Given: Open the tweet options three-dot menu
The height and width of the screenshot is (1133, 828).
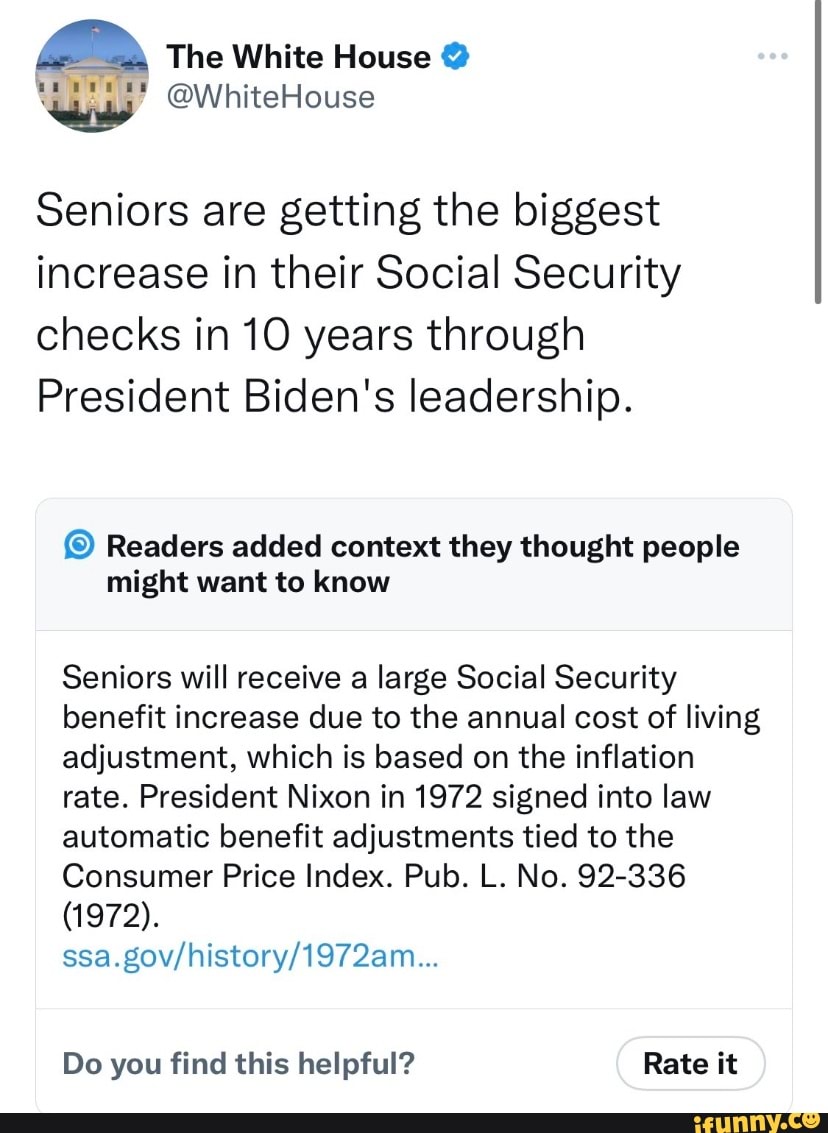Looking at the screenshot, I should coord(772,56).
